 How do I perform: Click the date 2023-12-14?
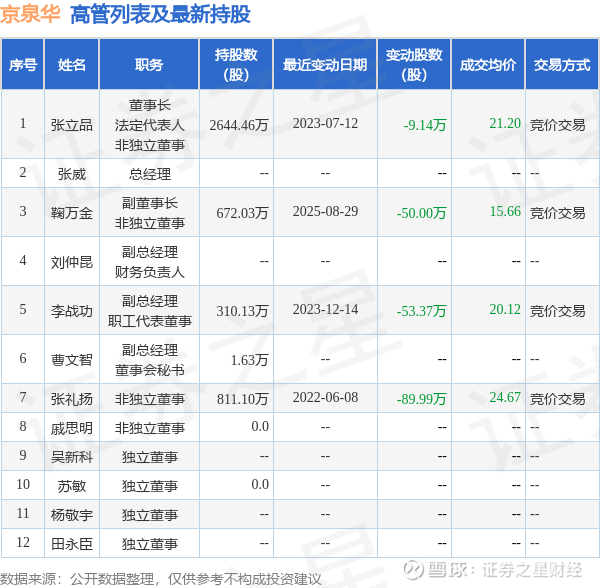(x=325, y=309)
